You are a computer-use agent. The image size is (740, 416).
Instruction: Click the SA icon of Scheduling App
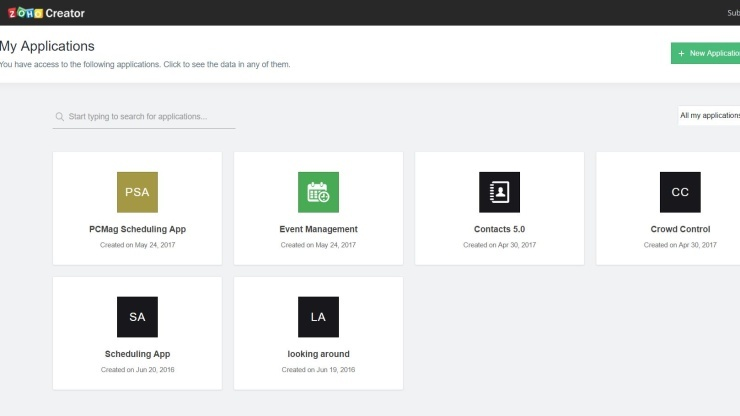click(137, 317)
